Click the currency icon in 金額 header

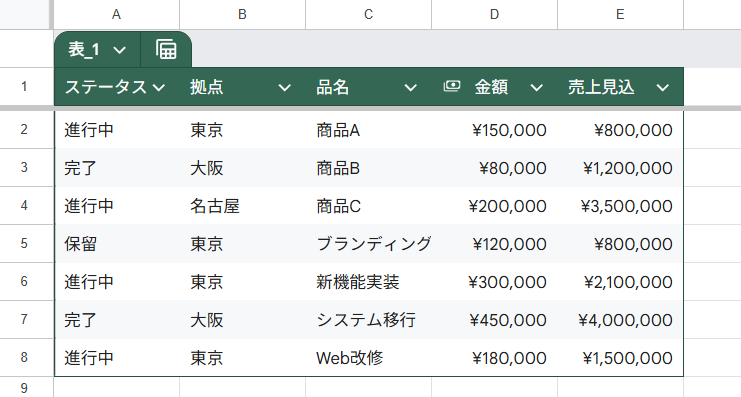coord(452,86)
